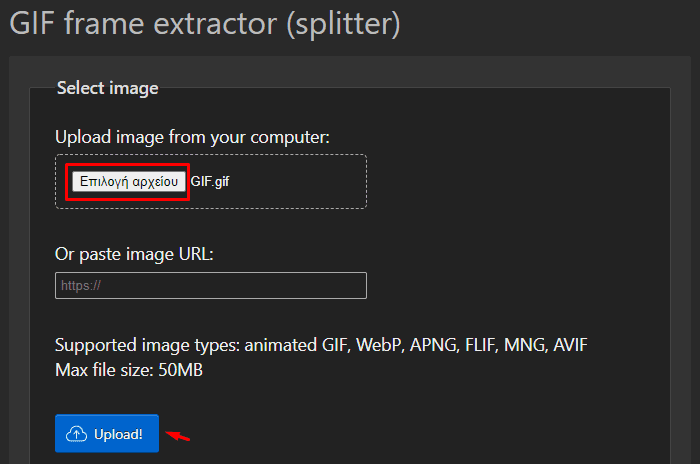Click the 'Or paste image URL' label
Image resolution: width=700 pixels, height=464 pixels.
(x=134, y=255)
